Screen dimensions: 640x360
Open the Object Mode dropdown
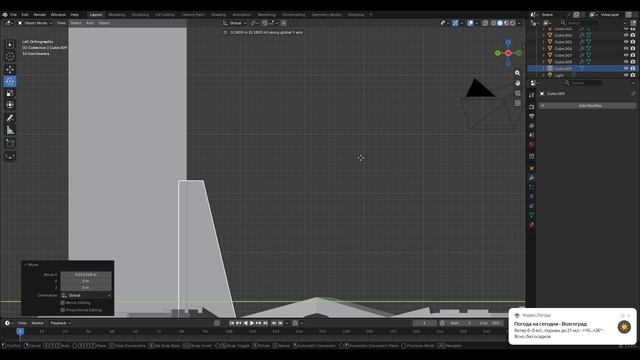click(x=35, y=23)
